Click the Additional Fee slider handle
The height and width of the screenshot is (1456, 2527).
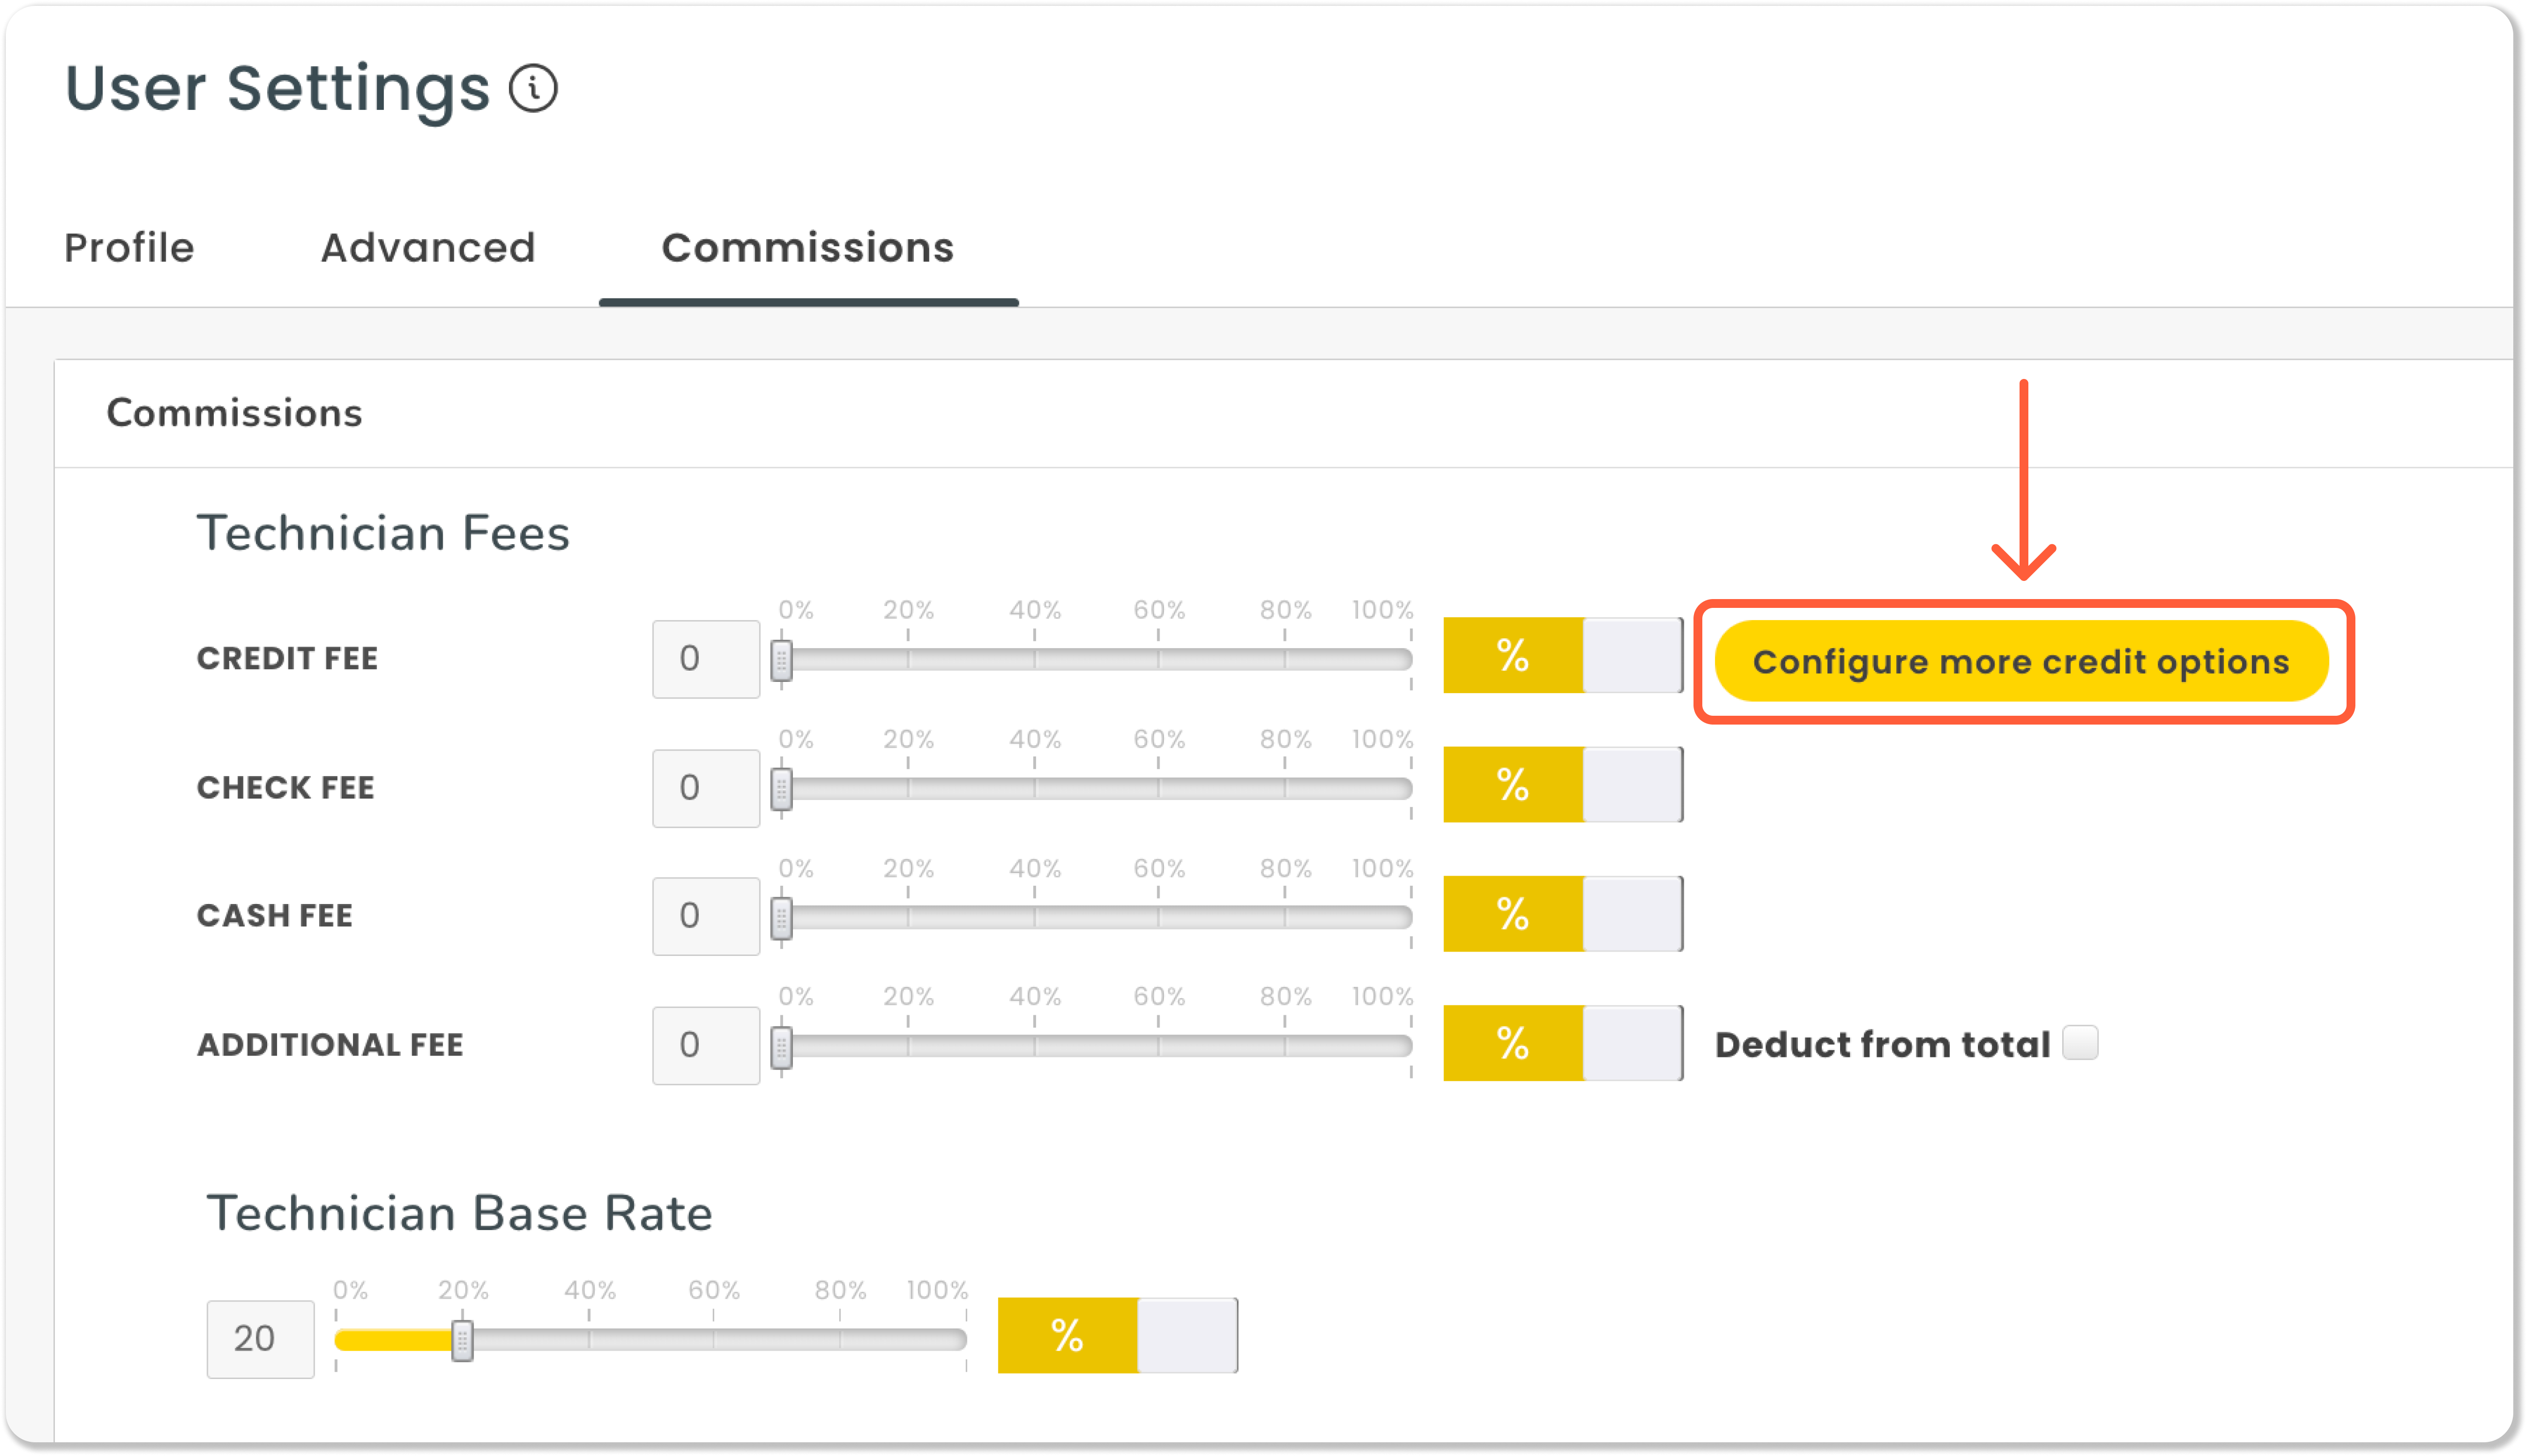pyautogui.click(x=782, y=1047)
